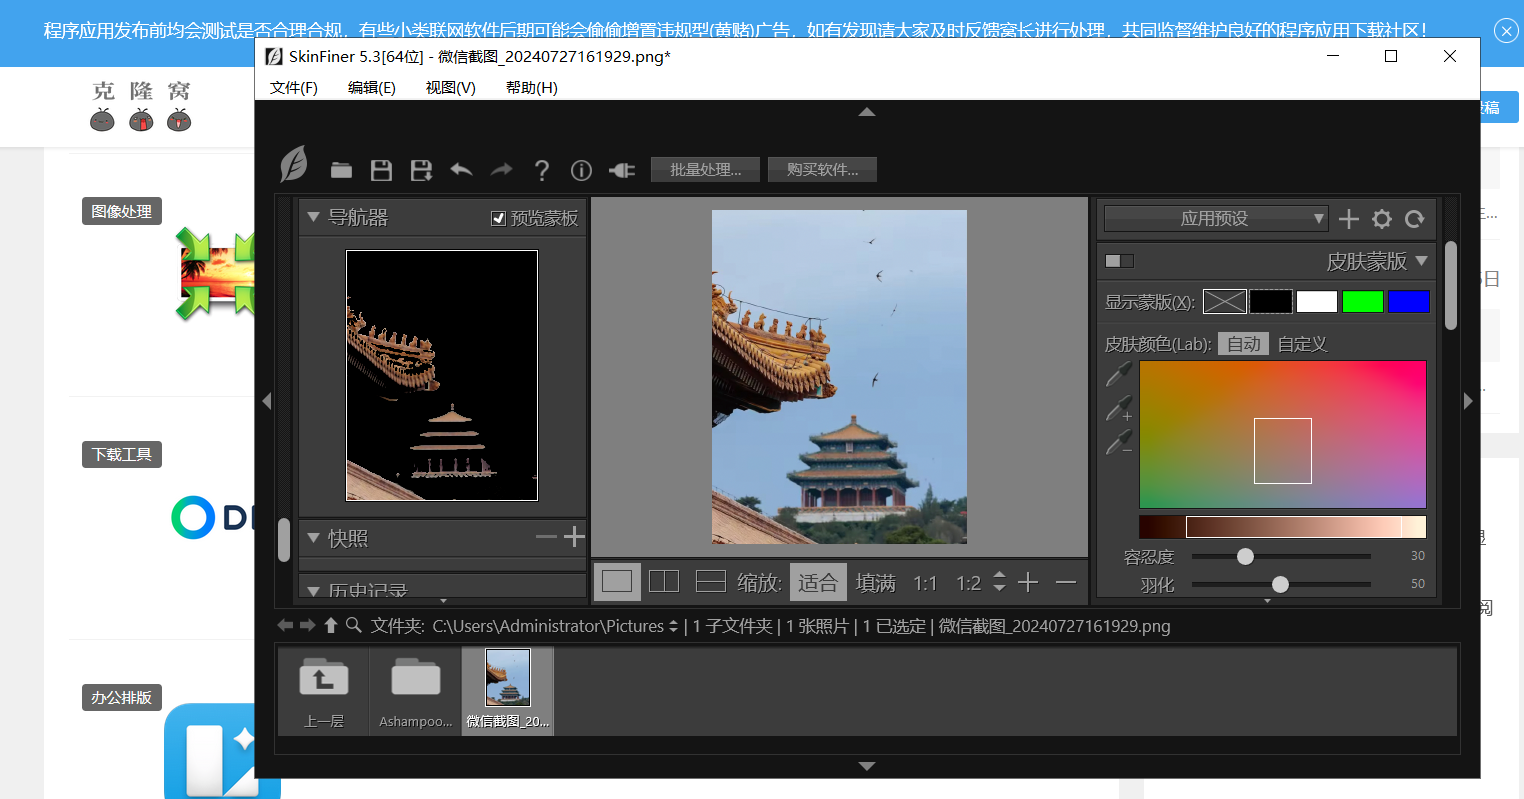Viewport: 1524px width, 799px height.
Task: Click the 购买软件... button
Action: click(x=823, y=170)
